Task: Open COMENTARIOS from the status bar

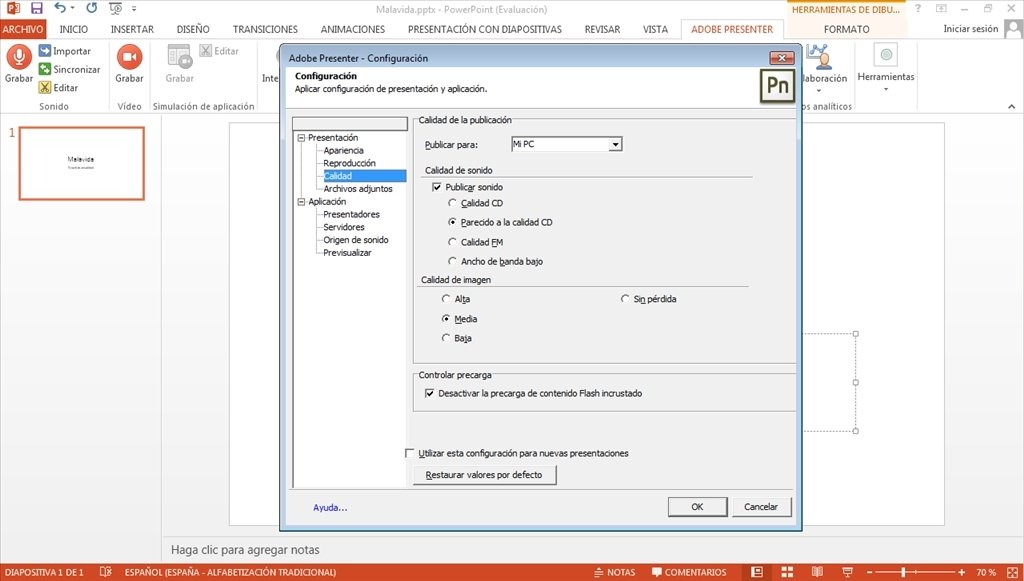Action: (x=689, y=572)
